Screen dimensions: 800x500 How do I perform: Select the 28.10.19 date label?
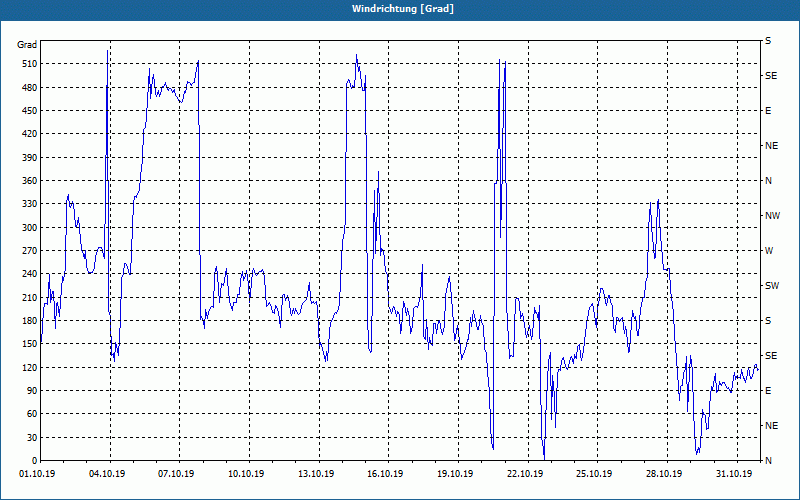[664, 474]
